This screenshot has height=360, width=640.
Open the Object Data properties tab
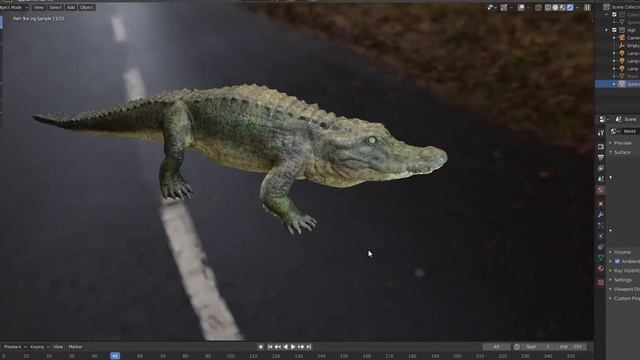click(x=601, y=258)
